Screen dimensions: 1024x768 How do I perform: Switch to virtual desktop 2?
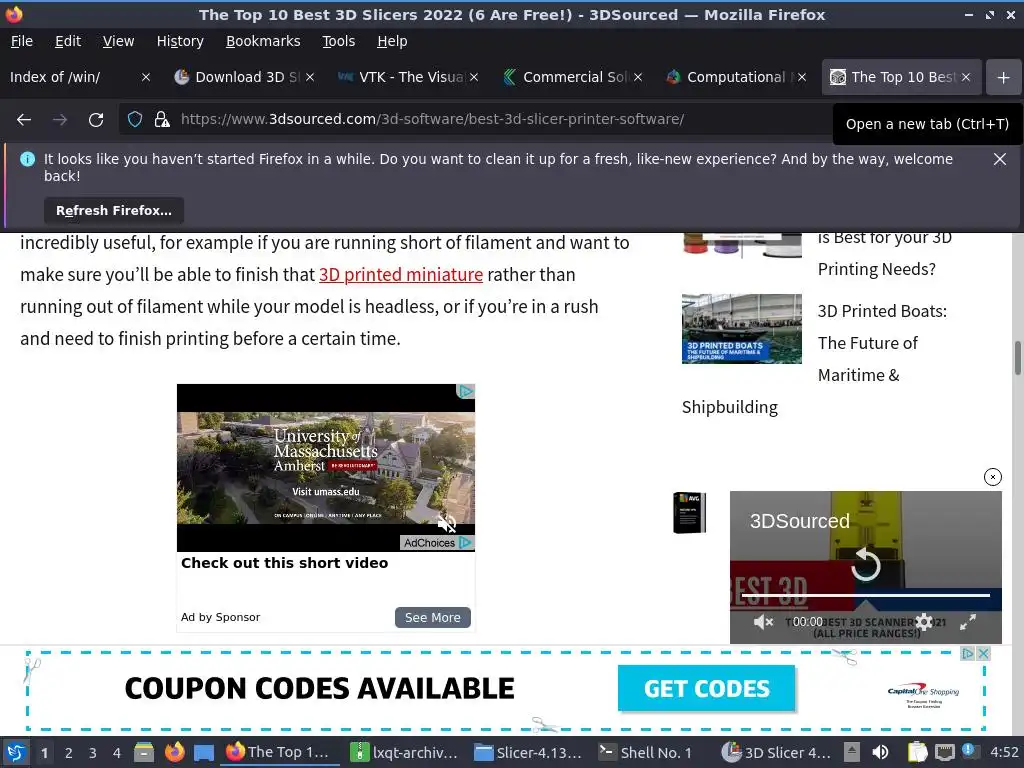tap(68, 753)
